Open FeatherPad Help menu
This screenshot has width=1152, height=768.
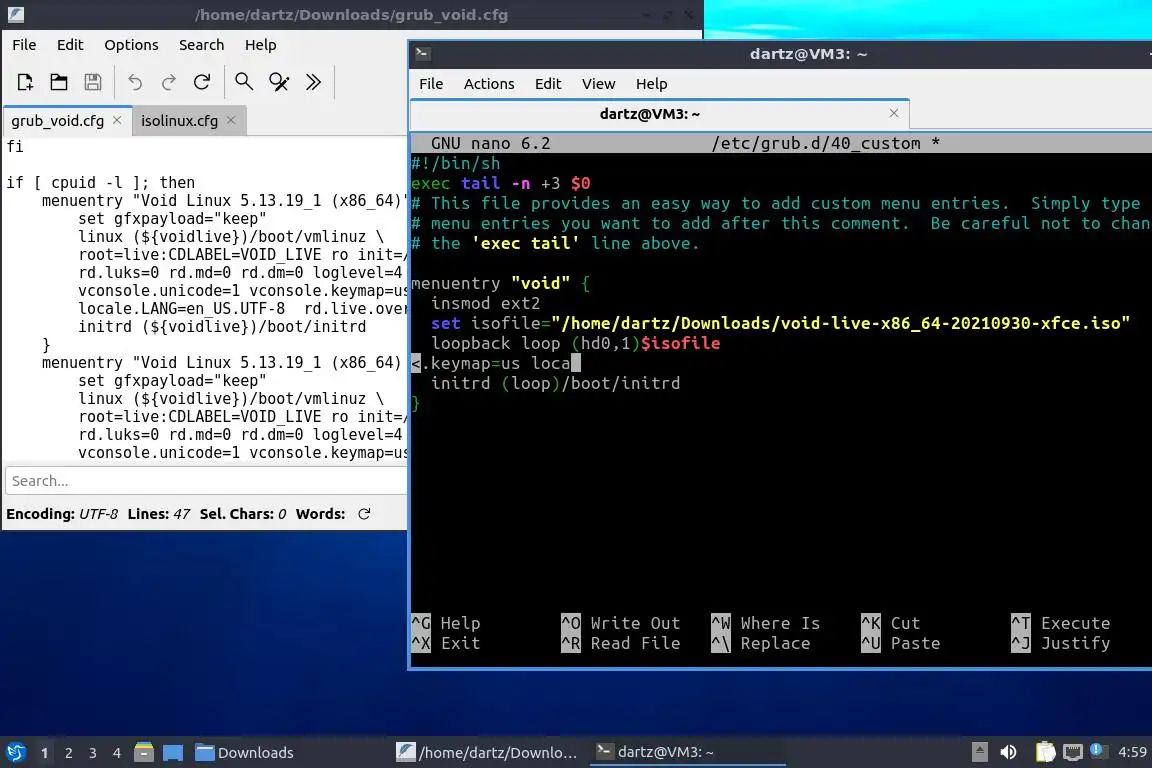point(261,45)
